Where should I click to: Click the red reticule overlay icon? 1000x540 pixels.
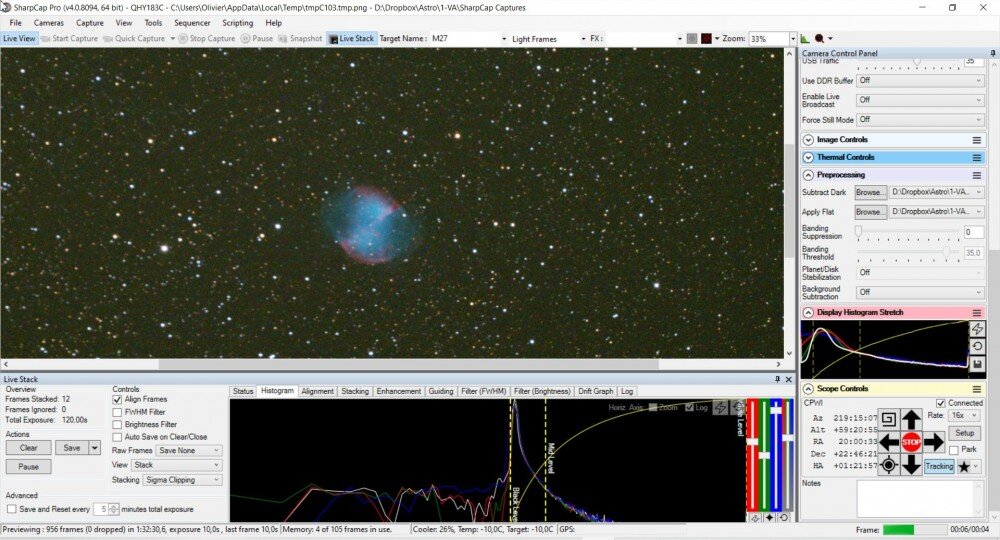pos(706,38)
